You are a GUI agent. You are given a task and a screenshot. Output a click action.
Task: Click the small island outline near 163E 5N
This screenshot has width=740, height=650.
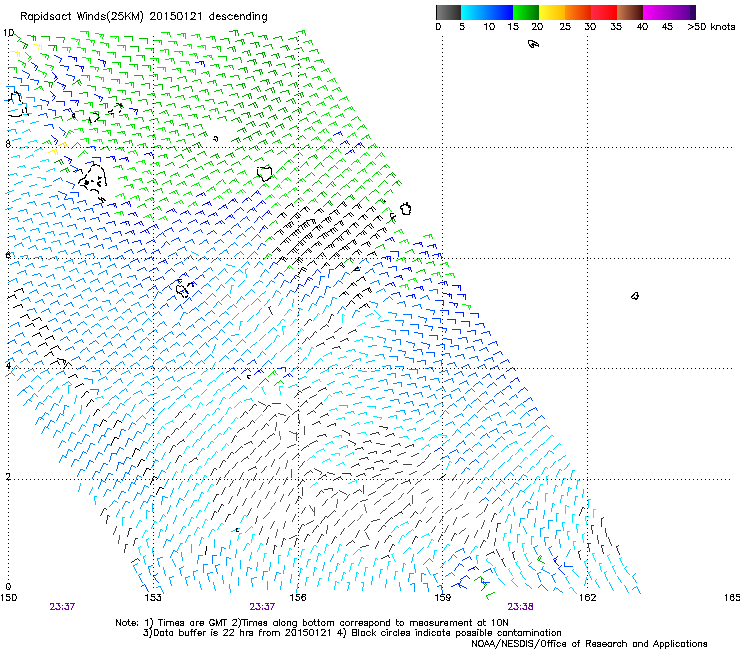pos(635,296)
